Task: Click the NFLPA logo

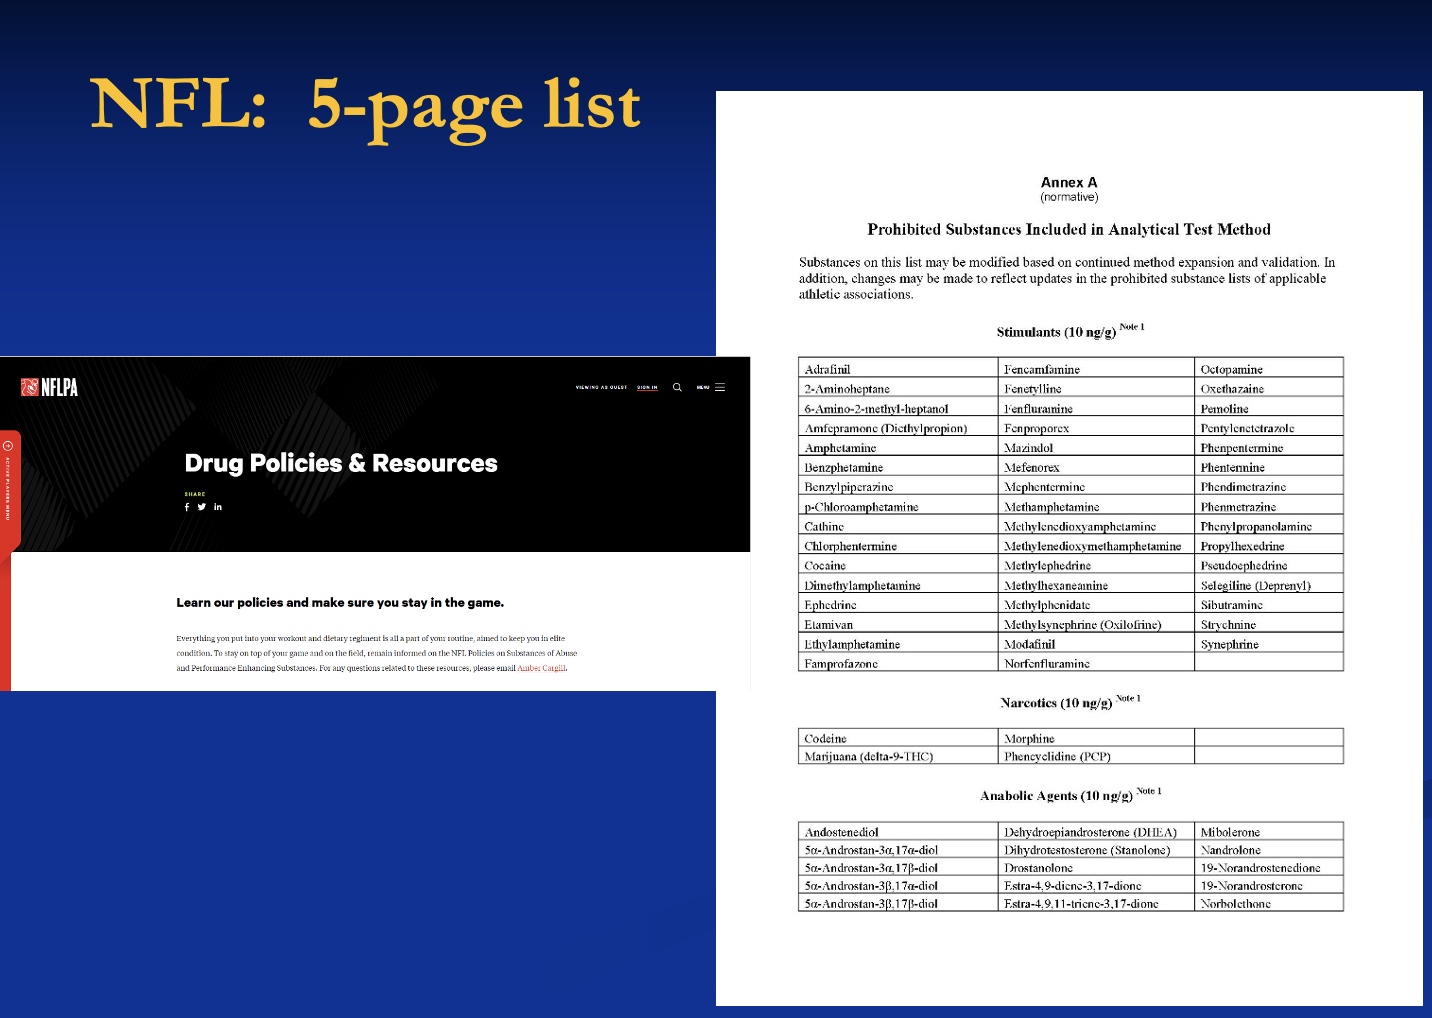Action: [x=49, y=387]
